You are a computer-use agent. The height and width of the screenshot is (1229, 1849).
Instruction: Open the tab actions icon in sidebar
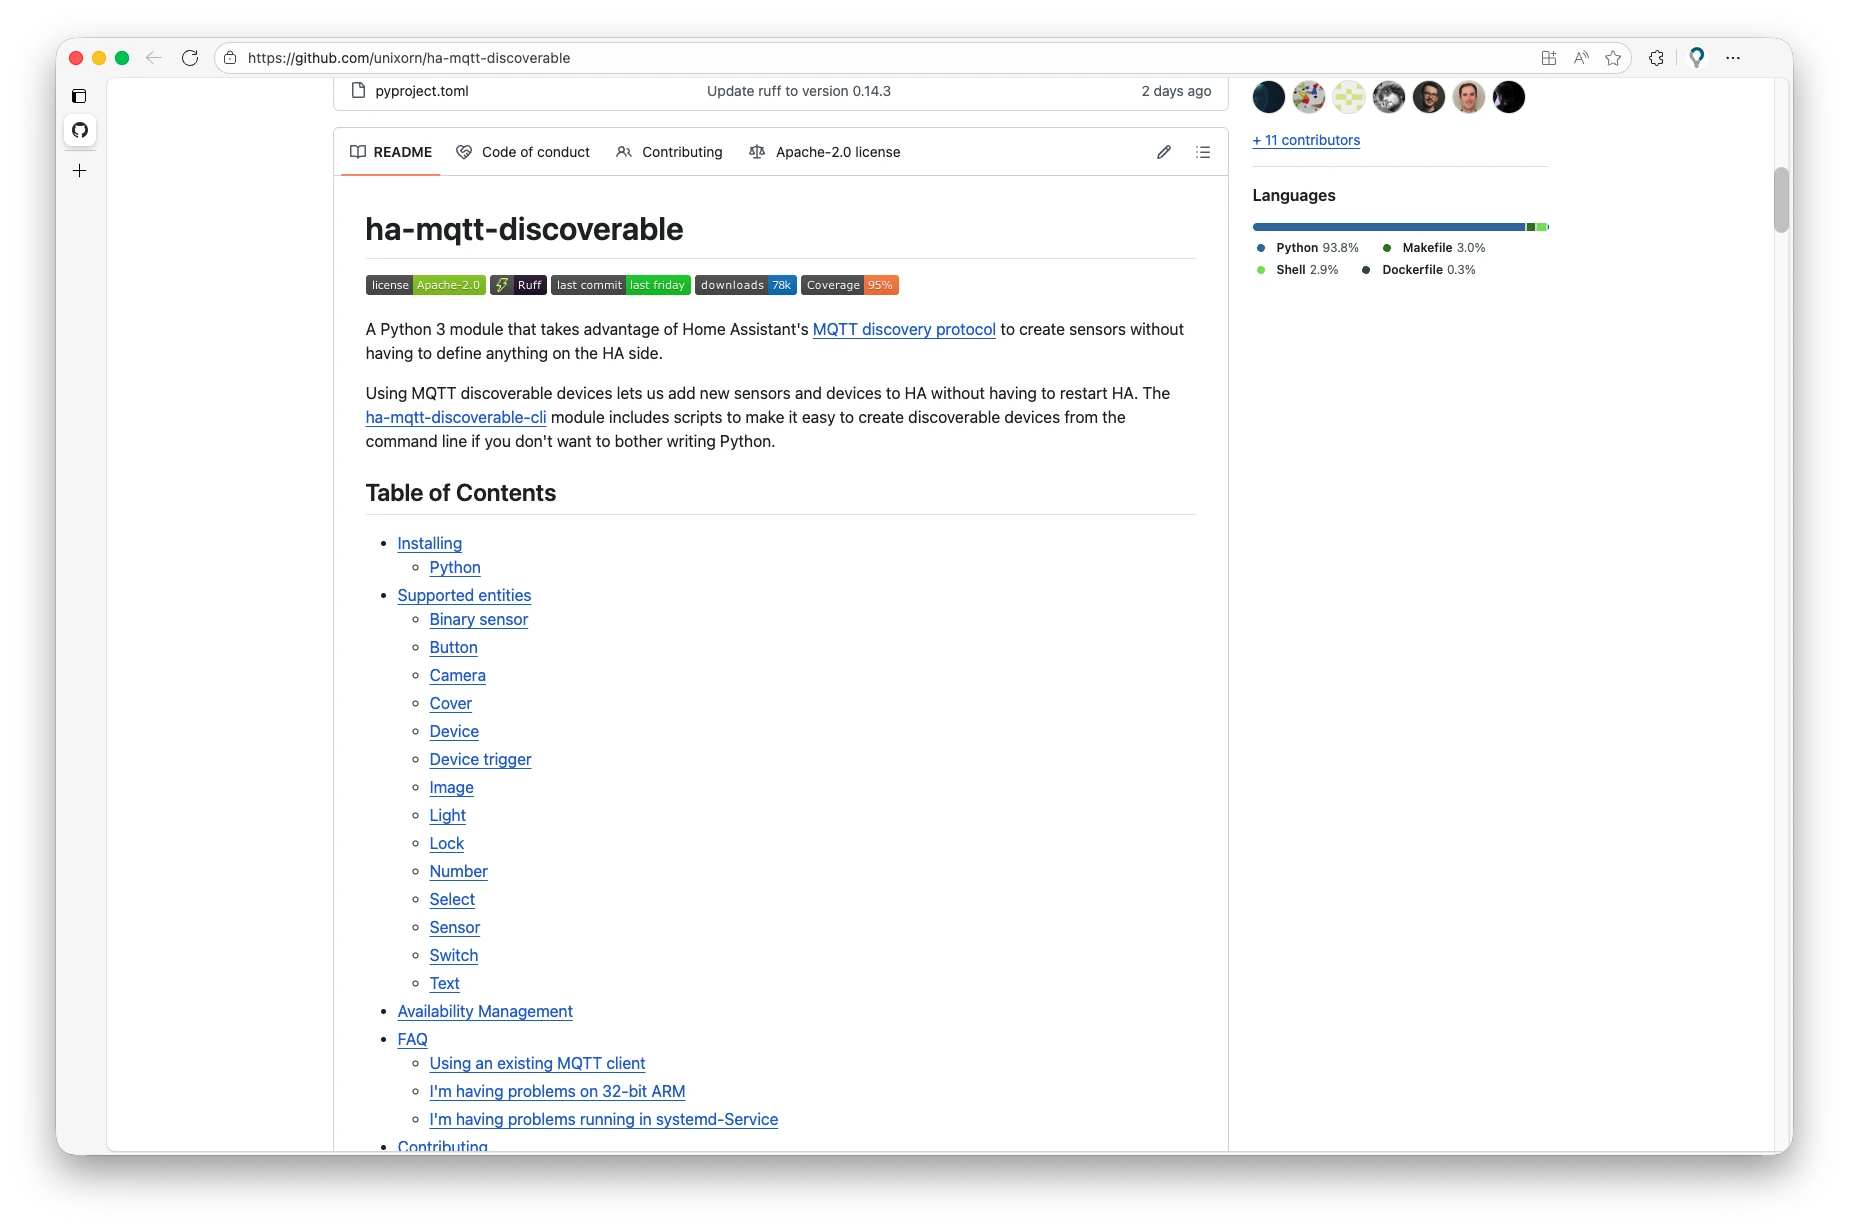(x=80, y=96)
